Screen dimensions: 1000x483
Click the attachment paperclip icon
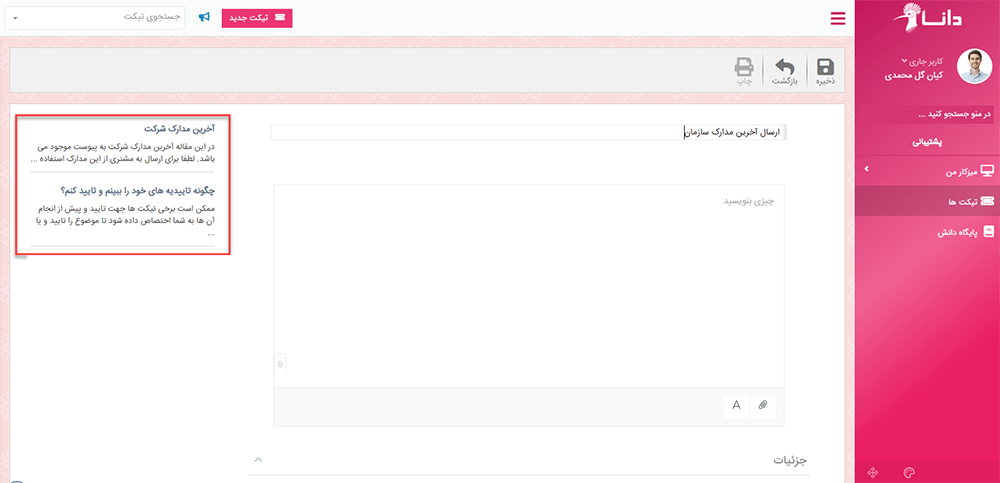tap(763, 405)
